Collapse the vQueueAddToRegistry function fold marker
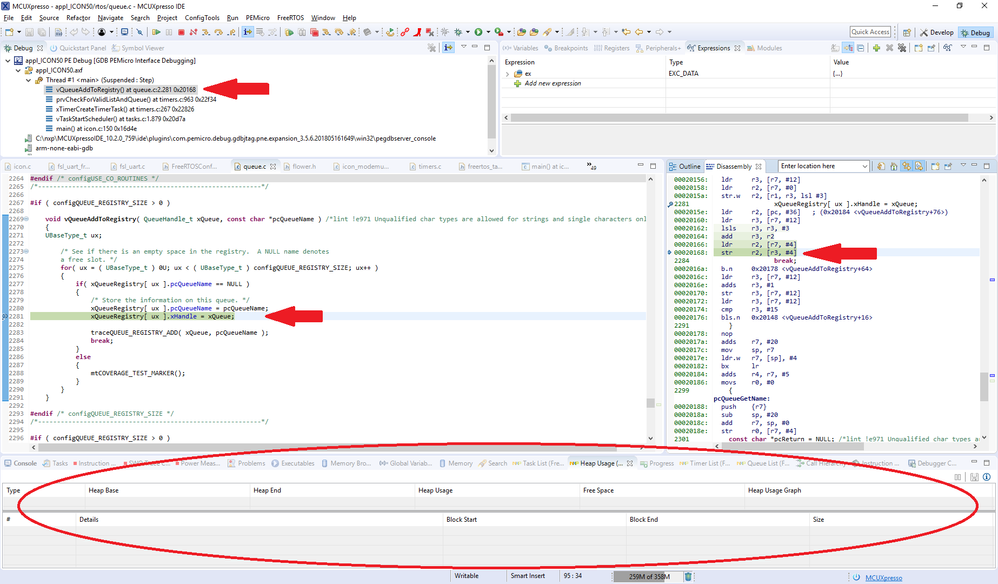 tap(26, 219)
